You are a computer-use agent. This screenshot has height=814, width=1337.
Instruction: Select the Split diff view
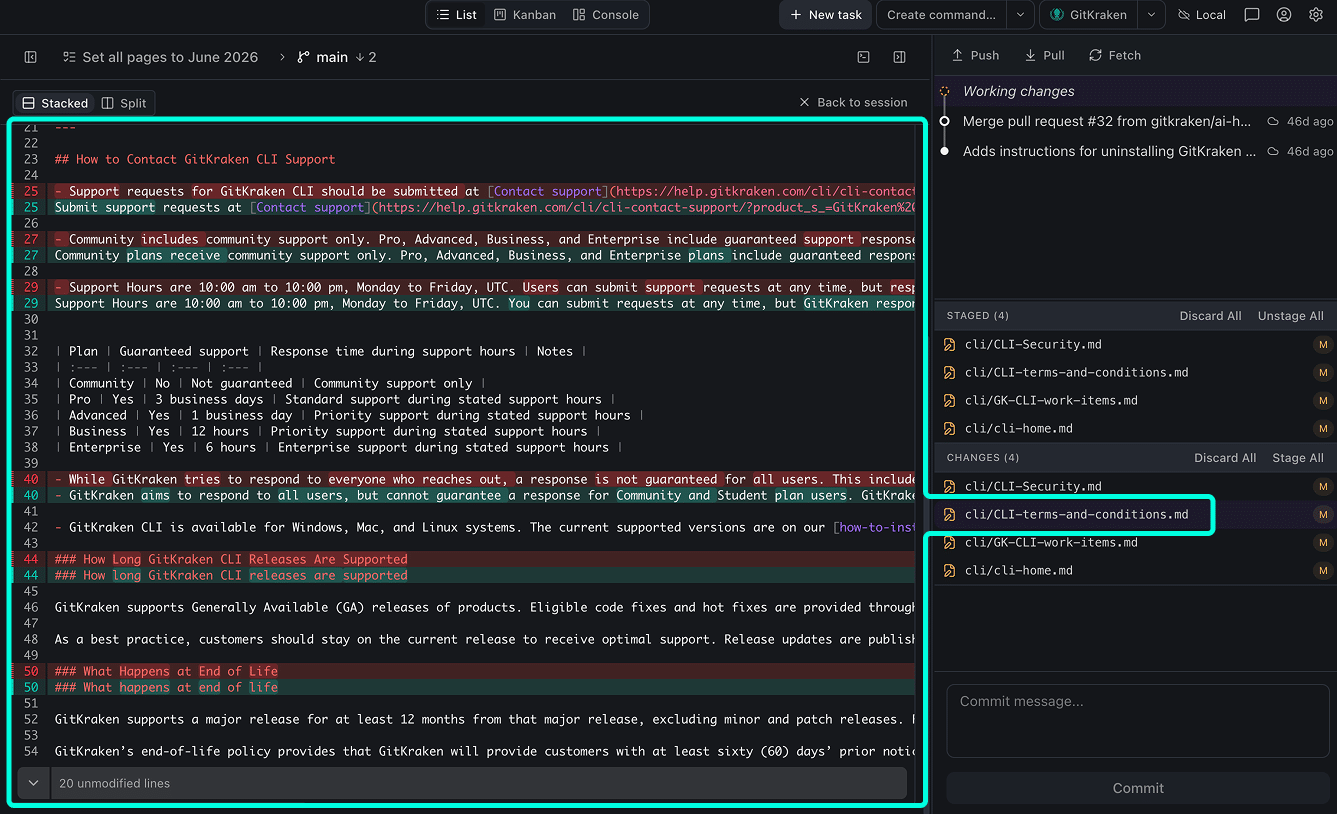124,103
